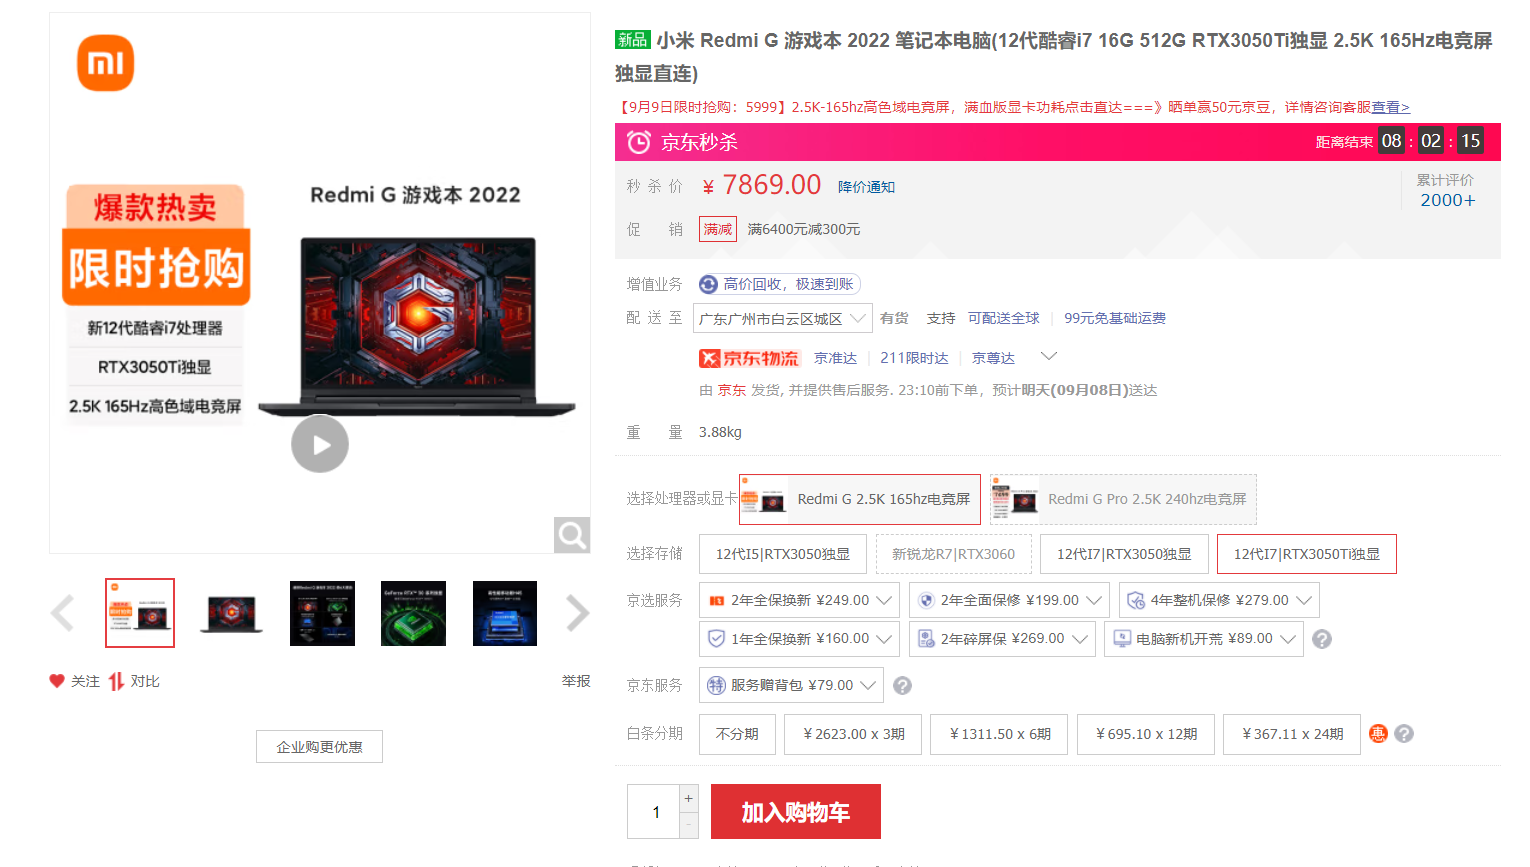Click 京准达 delivery service
1530x867 pixels.
(x=835, y=358)
